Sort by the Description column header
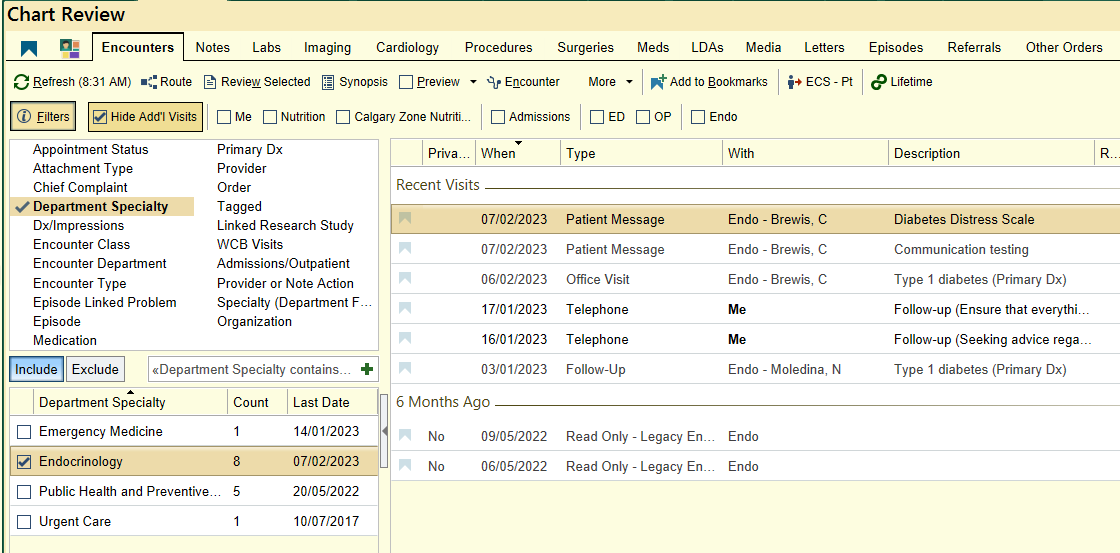Image resolution: width=1120 pixels, height=553 pixels. coord(991,154)
